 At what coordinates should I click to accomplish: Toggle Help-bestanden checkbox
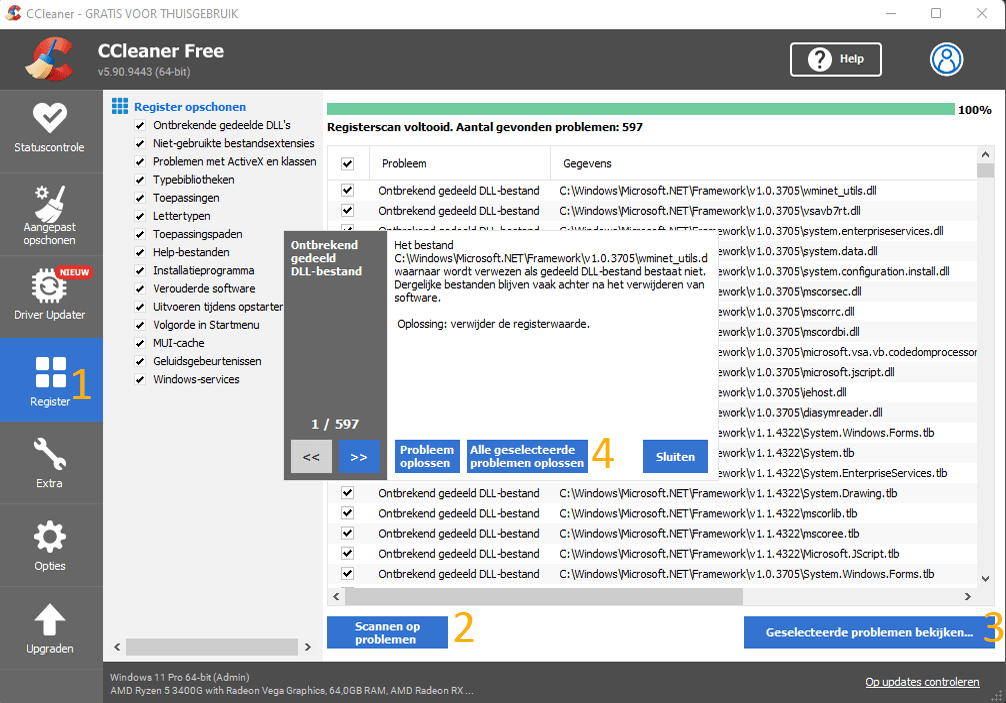coord(140,252)
